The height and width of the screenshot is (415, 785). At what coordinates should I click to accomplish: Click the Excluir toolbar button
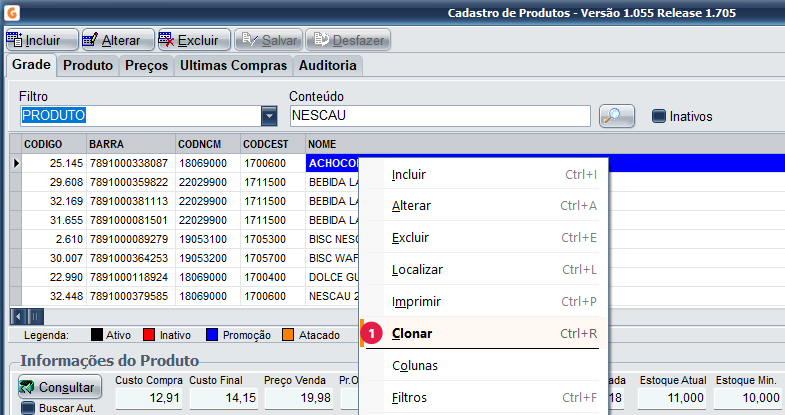tap(194, 40)
